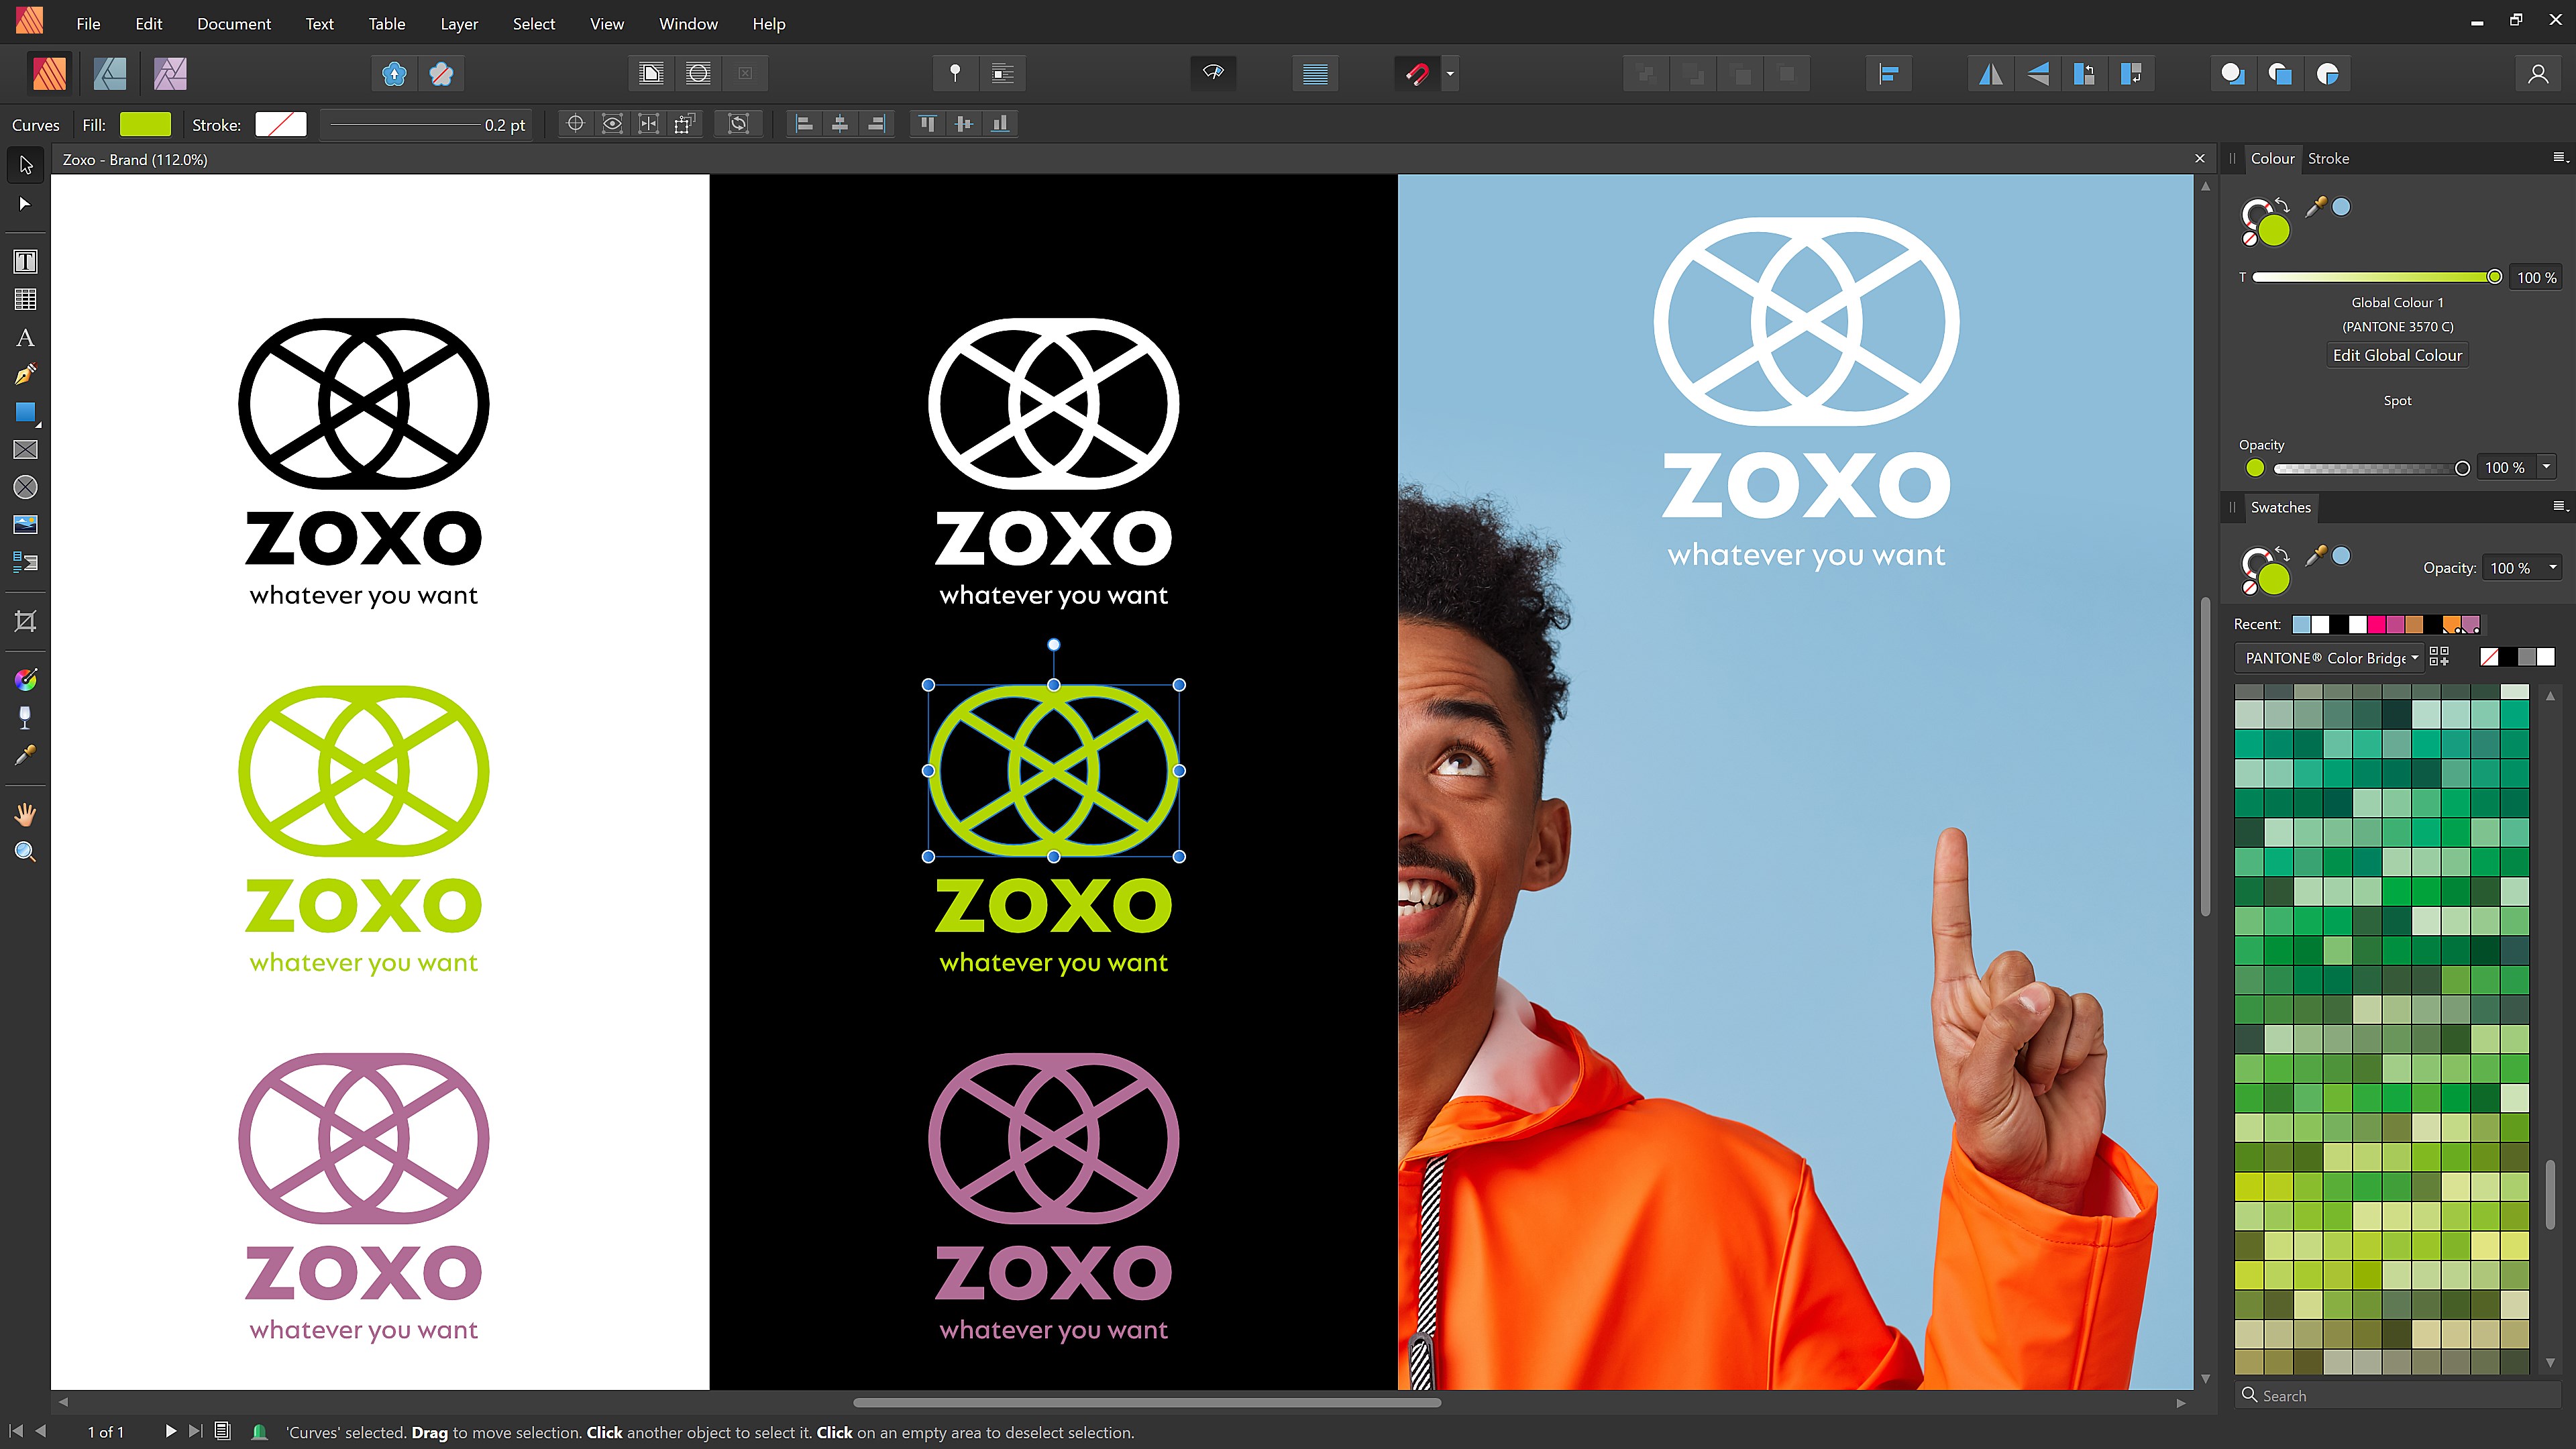
Task: Select the Pen tool
Action: point(25,375)
